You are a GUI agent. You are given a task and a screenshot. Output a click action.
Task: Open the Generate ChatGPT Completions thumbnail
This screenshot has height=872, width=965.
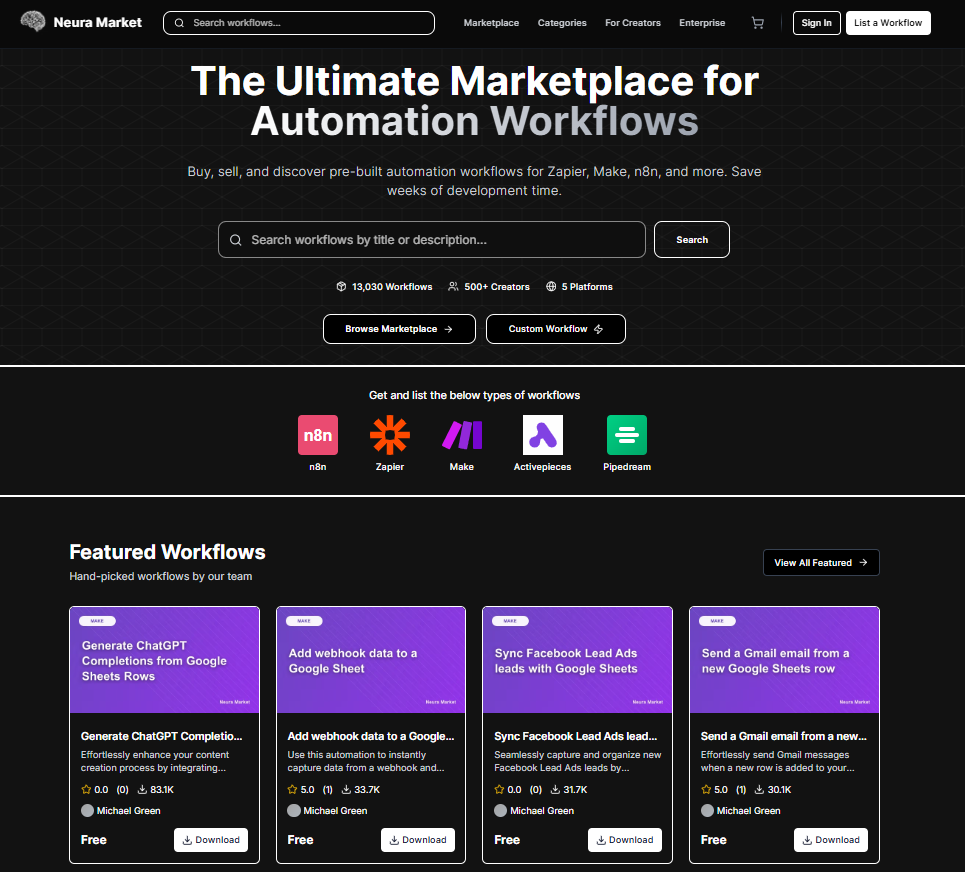164,660
